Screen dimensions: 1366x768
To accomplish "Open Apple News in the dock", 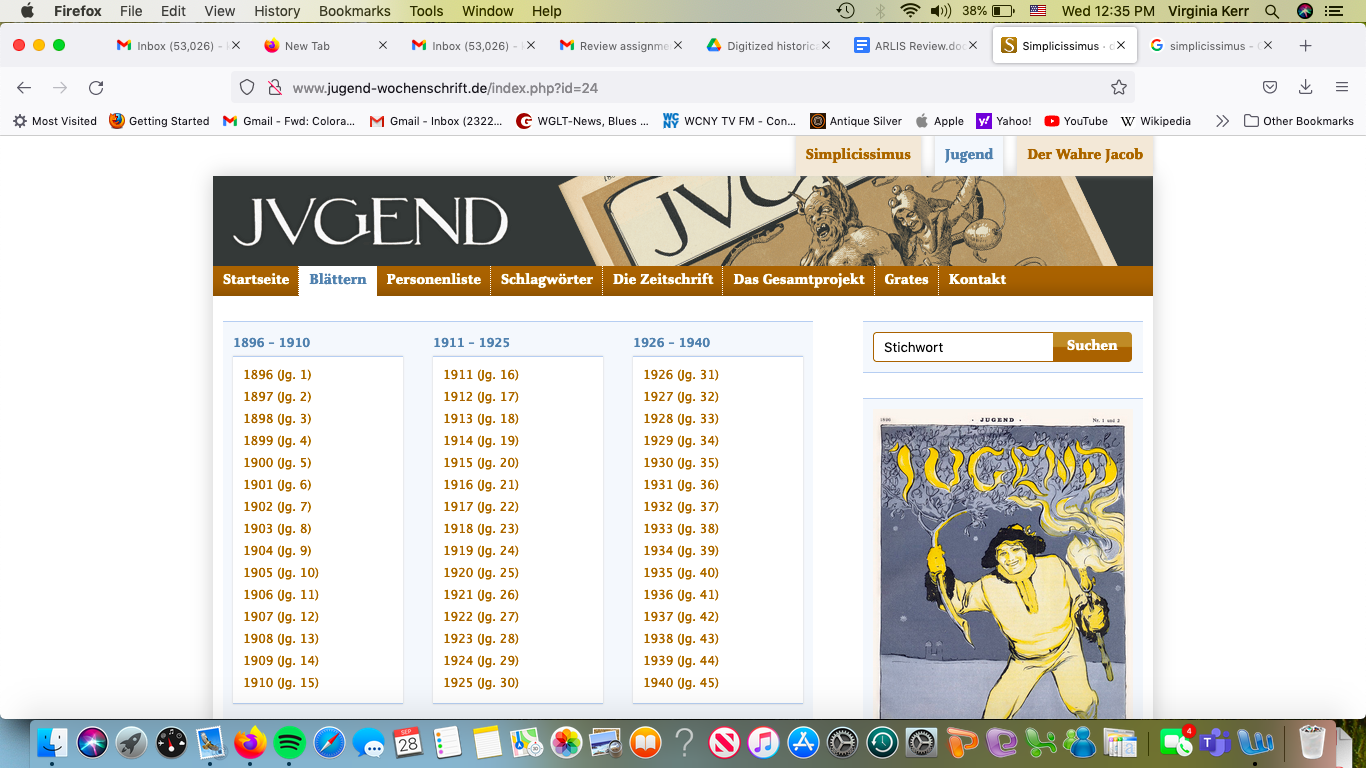I will 724,742.
